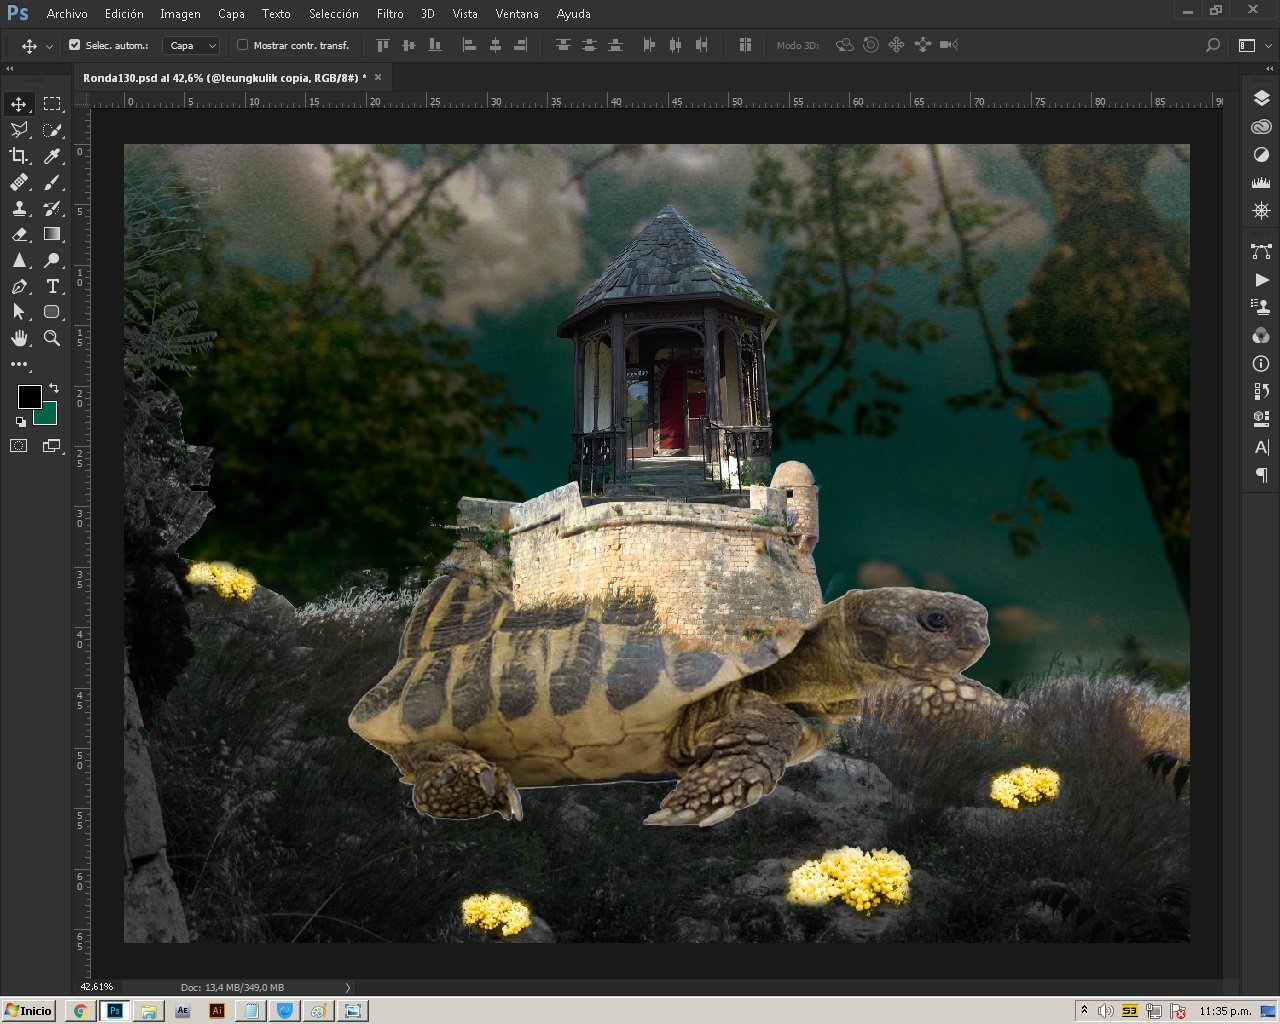Toggle the Selec. autom. checkbox
This screenshot has height=1024, width=1280.
74,45
